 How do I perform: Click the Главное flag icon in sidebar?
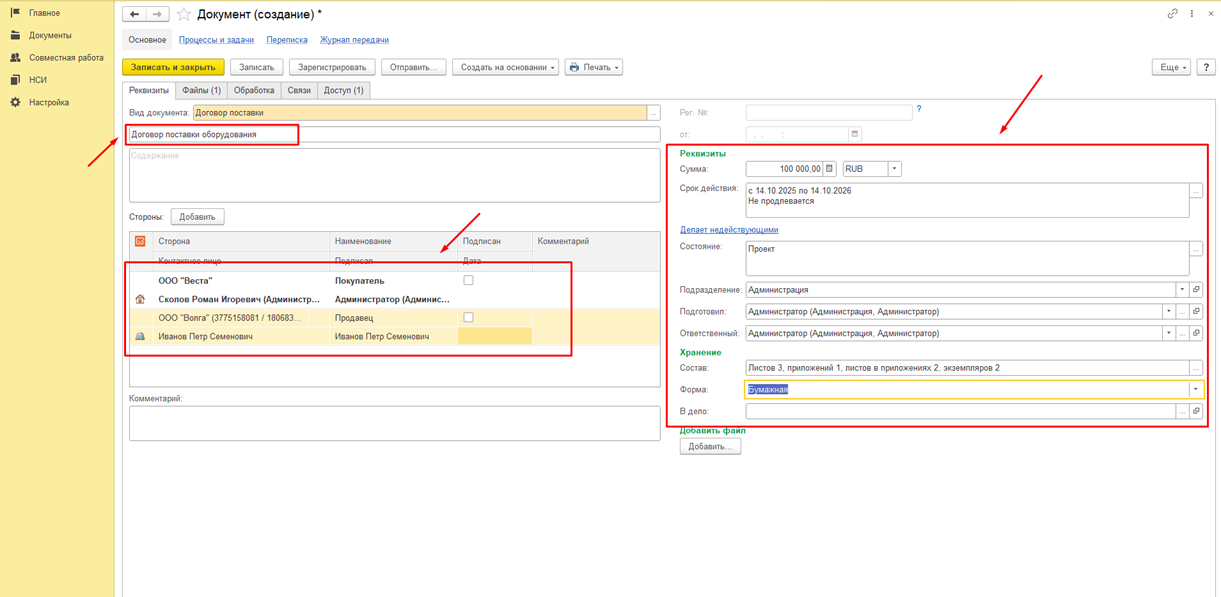[x=15, y=13]
